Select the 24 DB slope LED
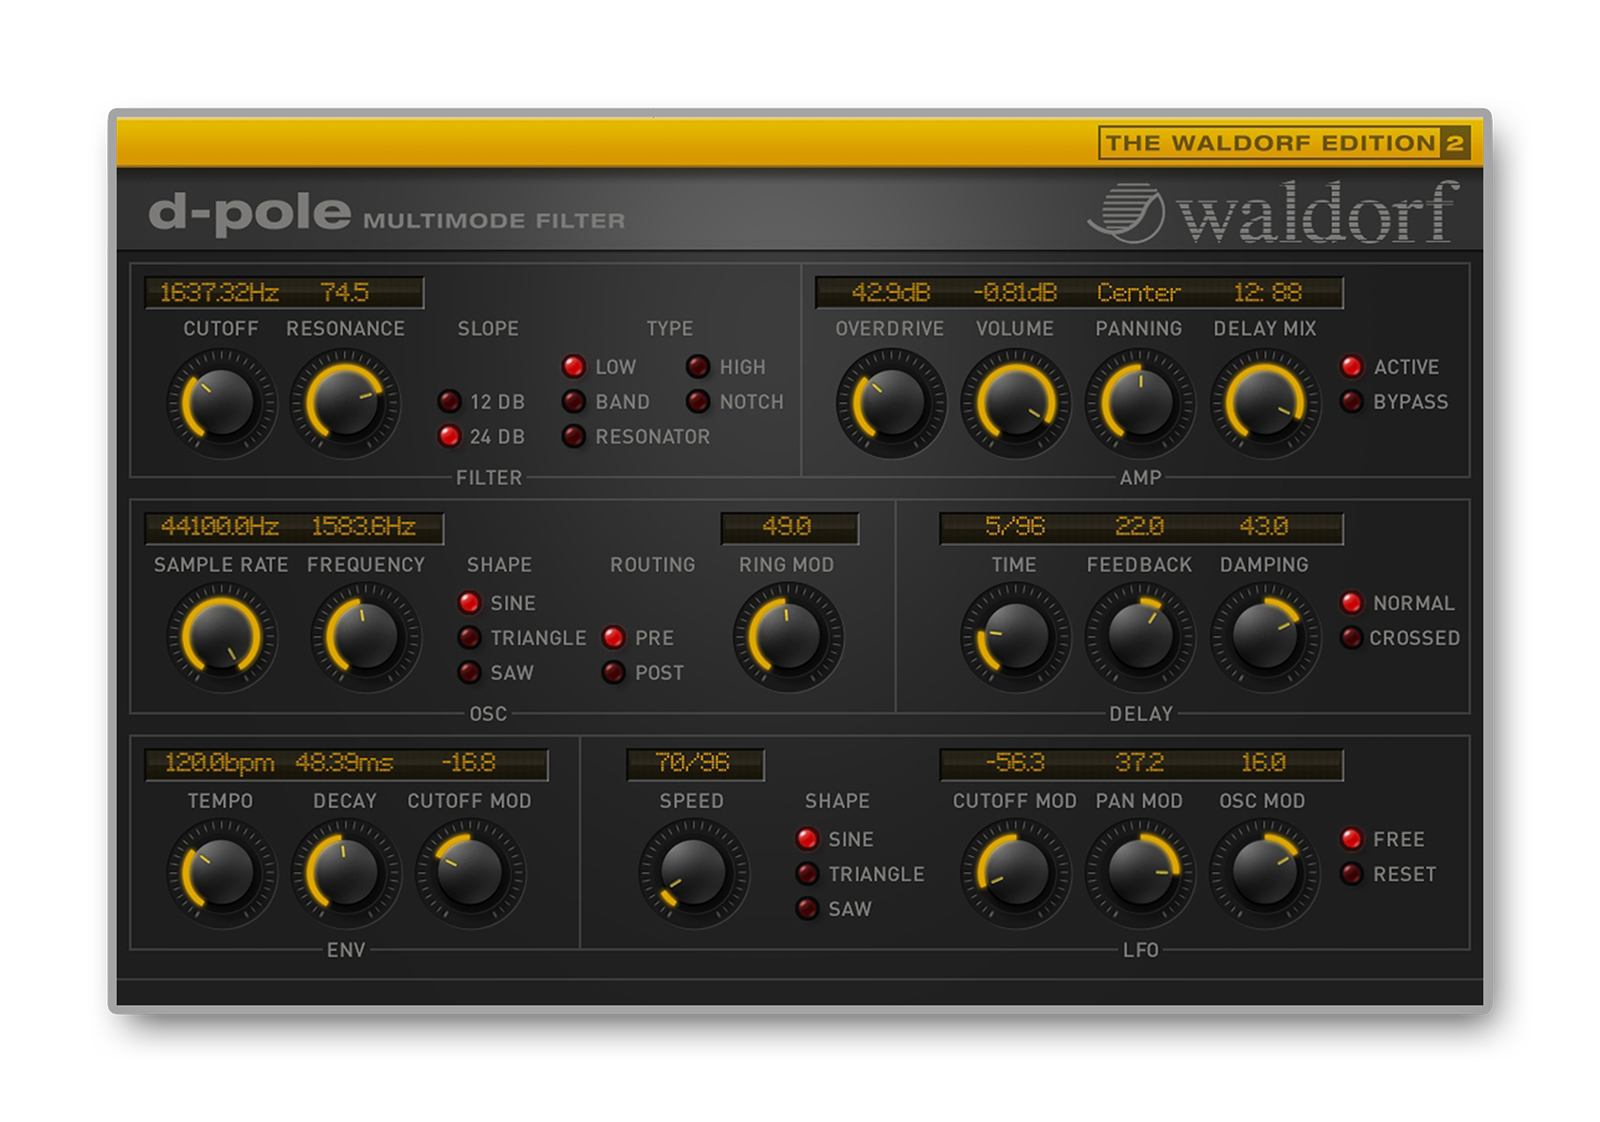1600x1122 pixels. [x=450, y=437]
